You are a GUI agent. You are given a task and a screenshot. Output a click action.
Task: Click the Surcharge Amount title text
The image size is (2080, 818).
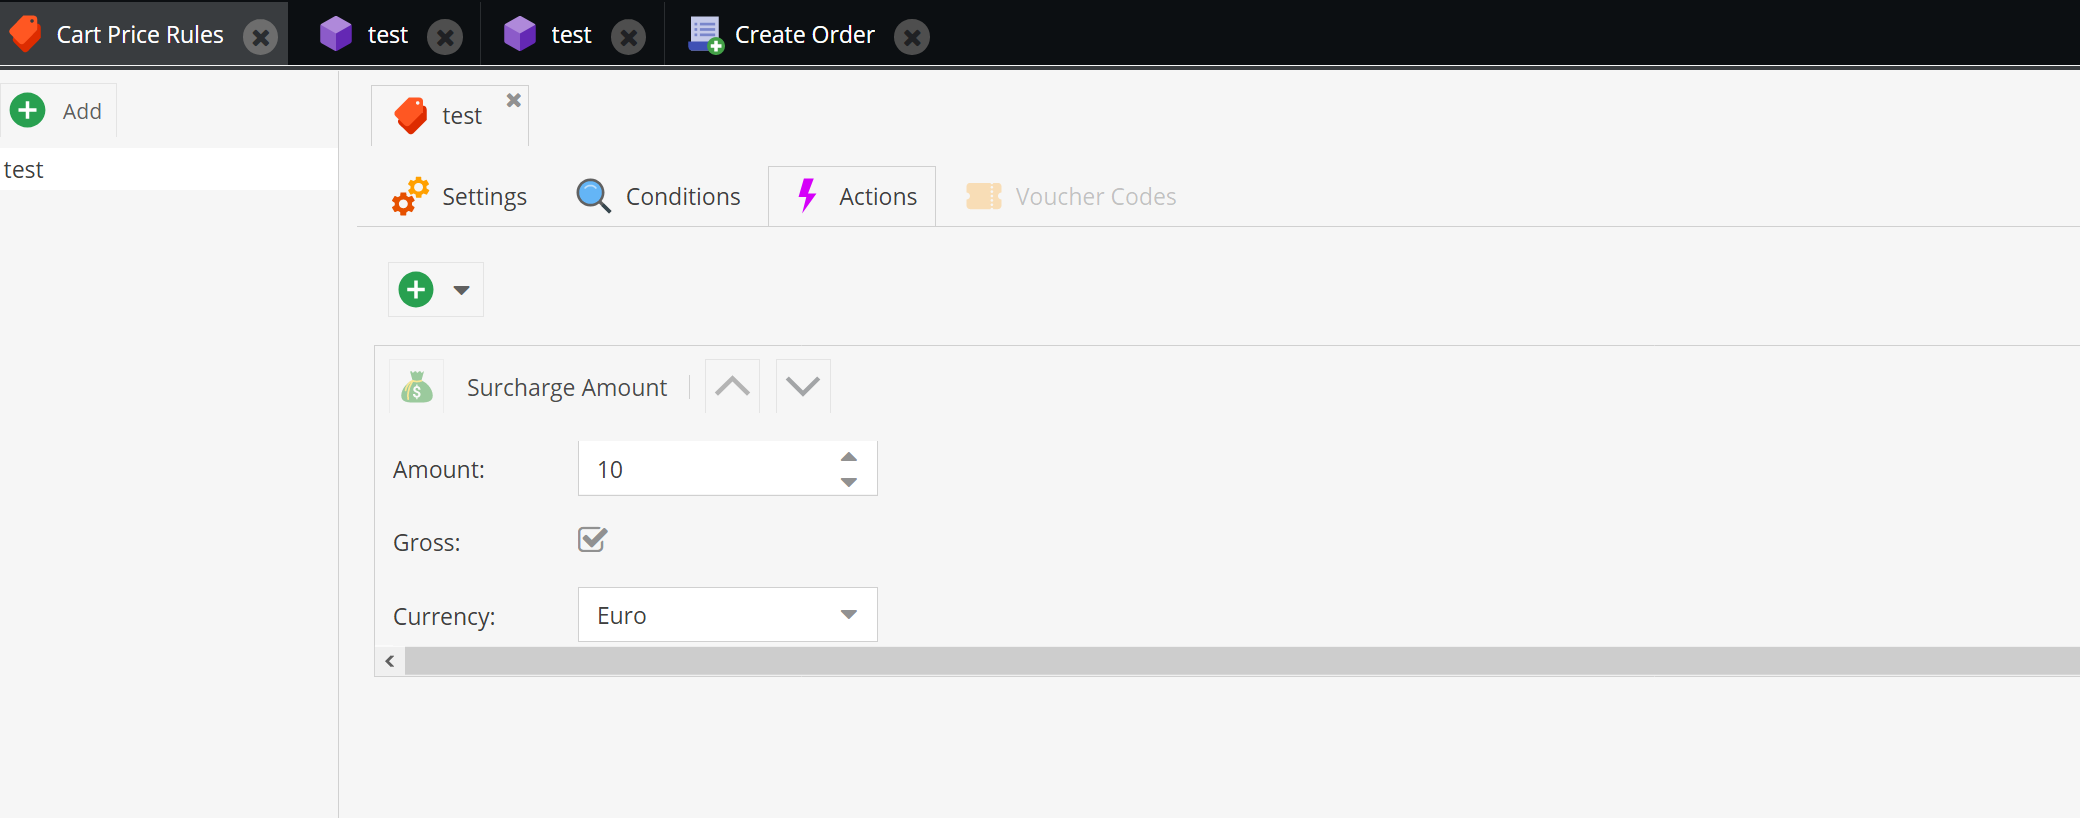(x=566, y=387)
